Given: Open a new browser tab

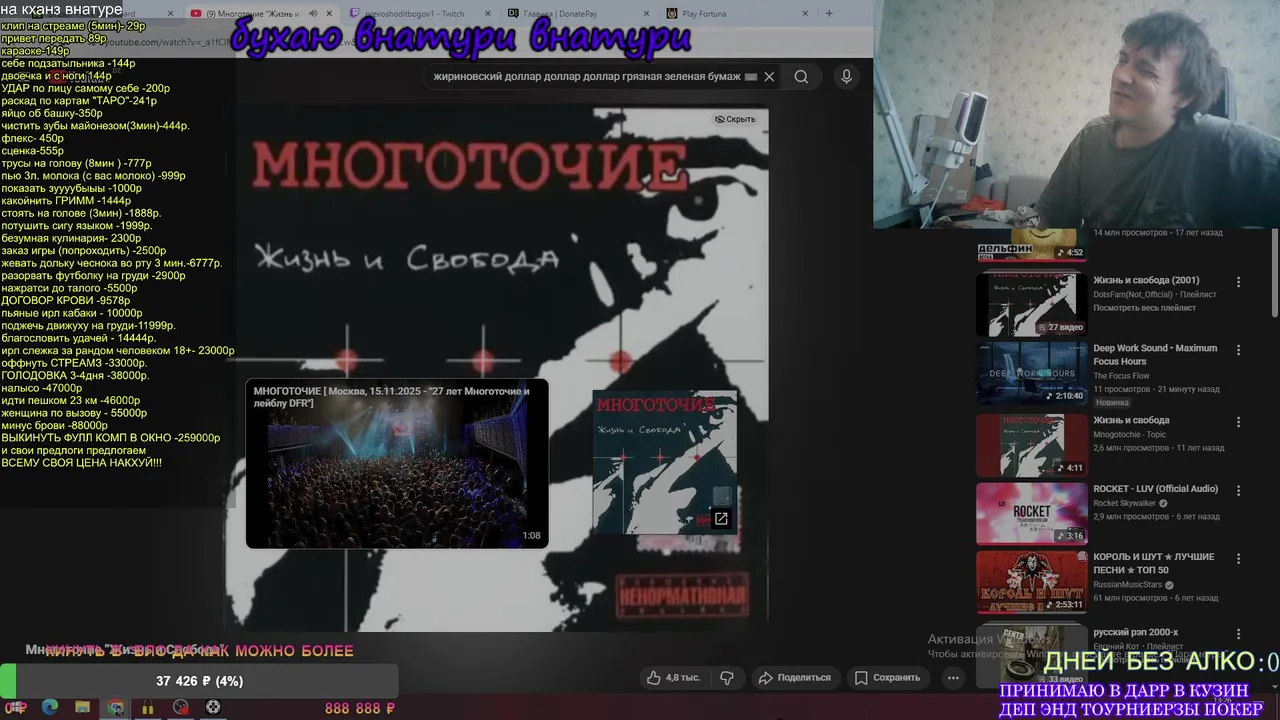Looking at the screenshot, I should (x=829, y=14).
